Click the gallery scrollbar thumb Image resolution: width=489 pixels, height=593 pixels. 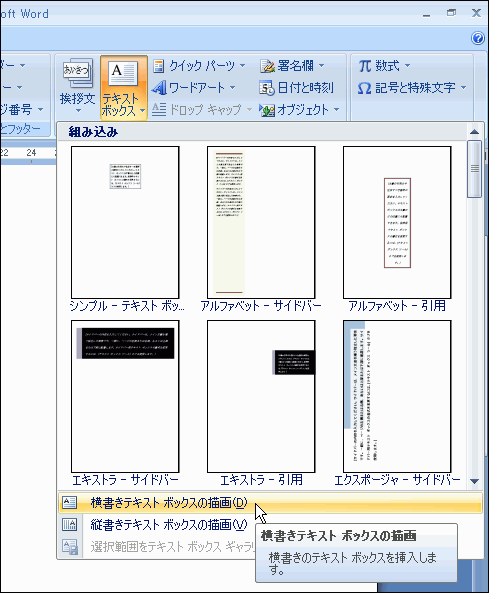474,169
